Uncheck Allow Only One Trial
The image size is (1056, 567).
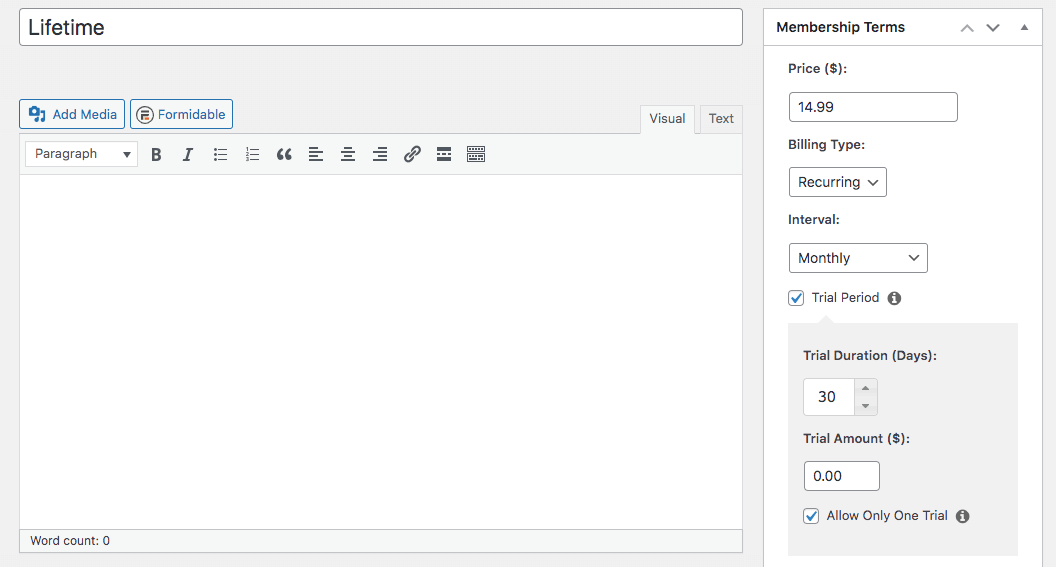click(811, 516)
